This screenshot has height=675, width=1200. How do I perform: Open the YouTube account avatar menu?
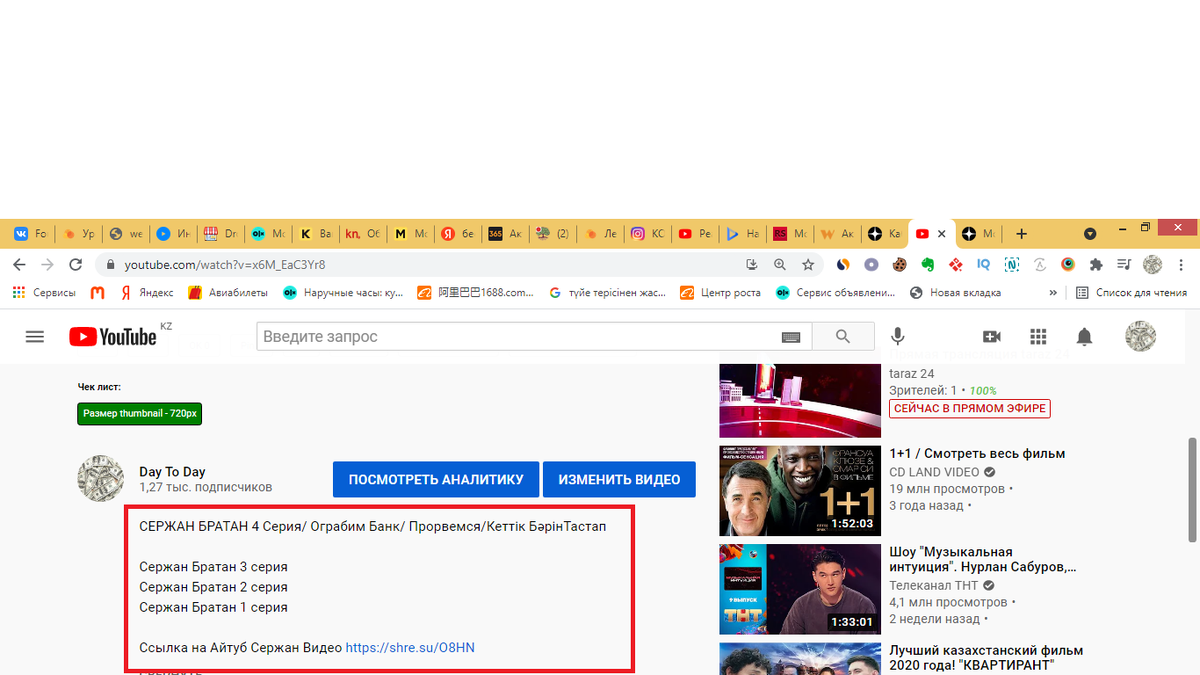pos(1140,337)
